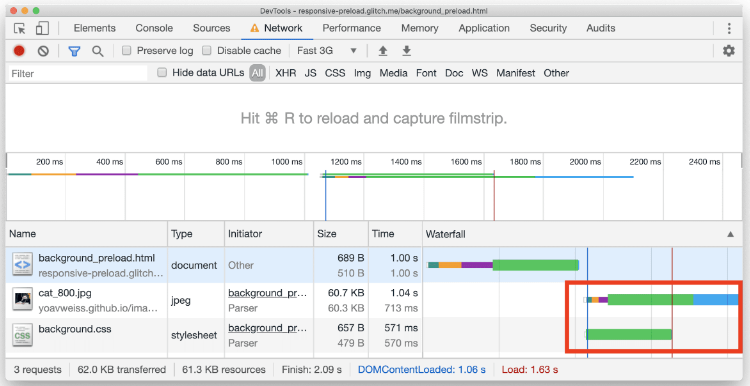
Task: Open initiator link for cat_800.jpg
Action: click(x=267, y=293)
